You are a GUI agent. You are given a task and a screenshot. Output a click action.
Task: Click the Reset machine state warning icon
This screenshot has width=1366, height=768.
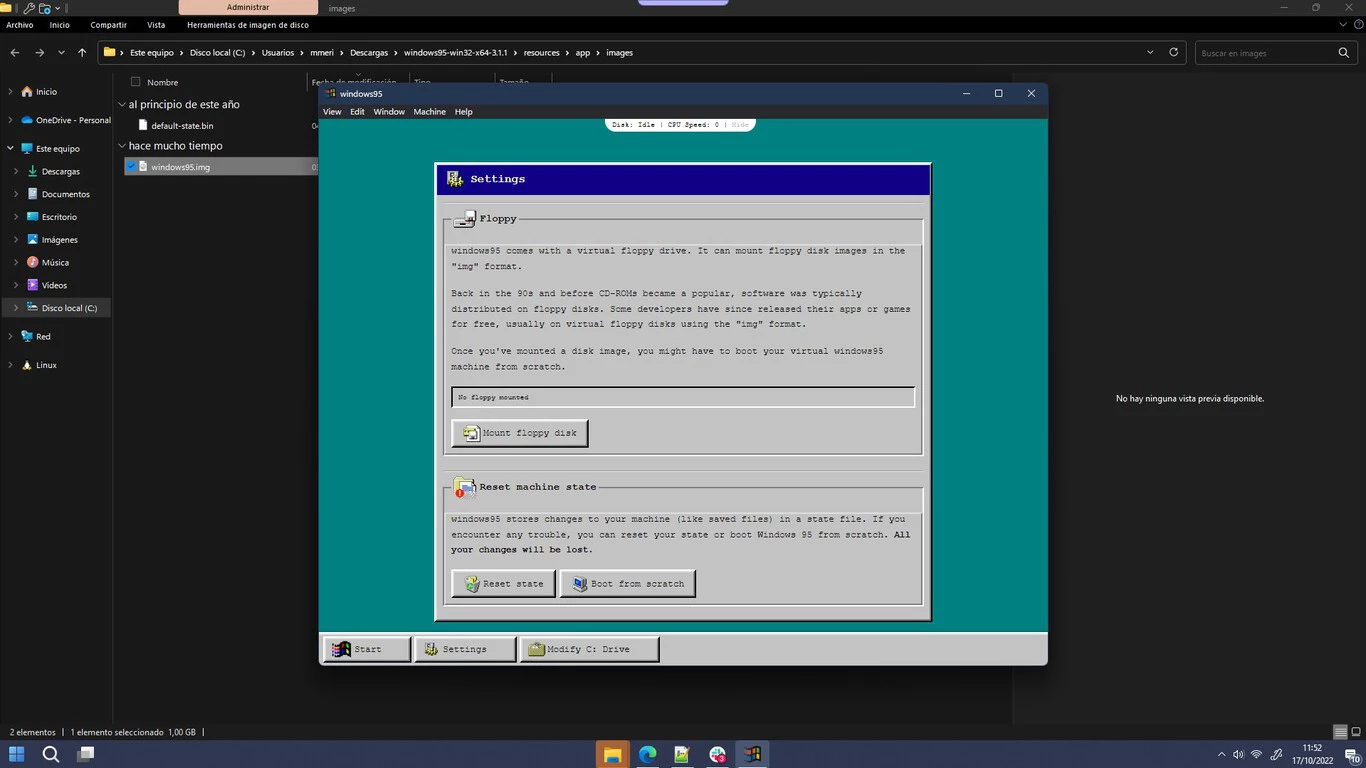464,488
